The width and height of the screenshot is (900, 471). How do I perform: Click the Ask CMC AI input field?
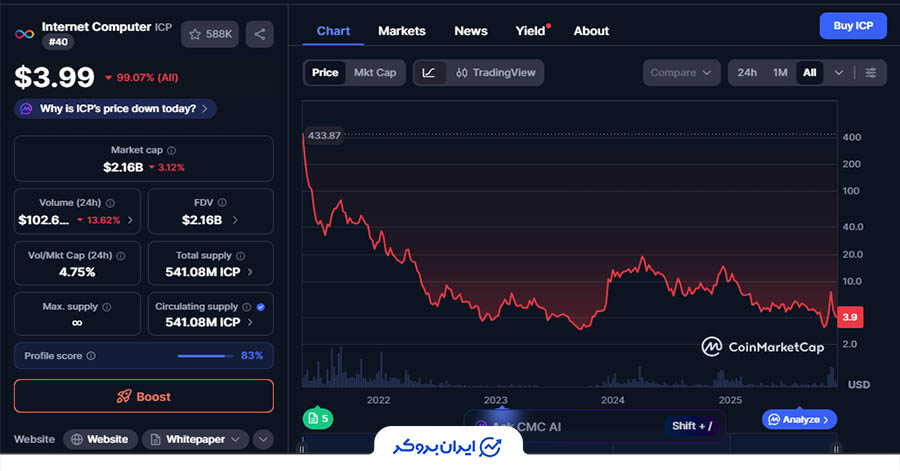(x=594, y=426)
